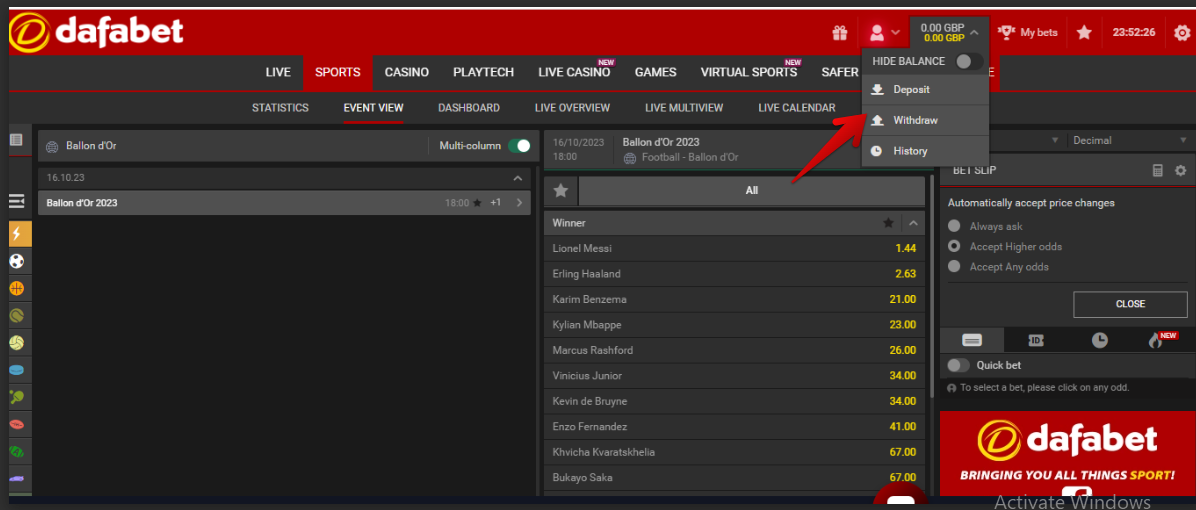Toggle the Multi-column switch
This screenshot has width=1196, height=510.
[519, 146]
